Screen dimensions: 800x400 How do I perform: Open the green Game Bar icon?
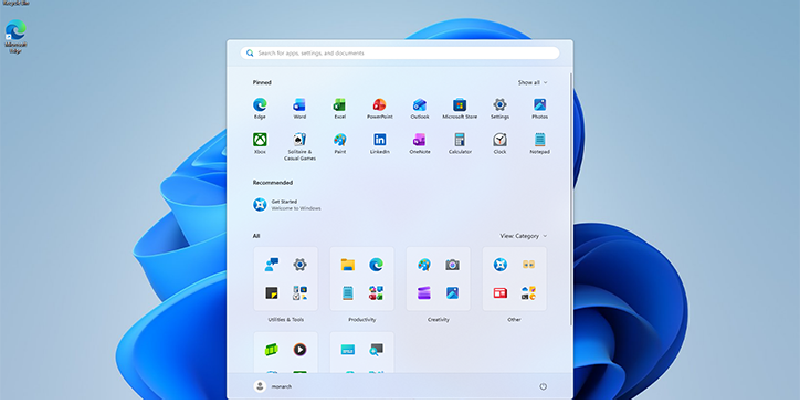(271, 349)
